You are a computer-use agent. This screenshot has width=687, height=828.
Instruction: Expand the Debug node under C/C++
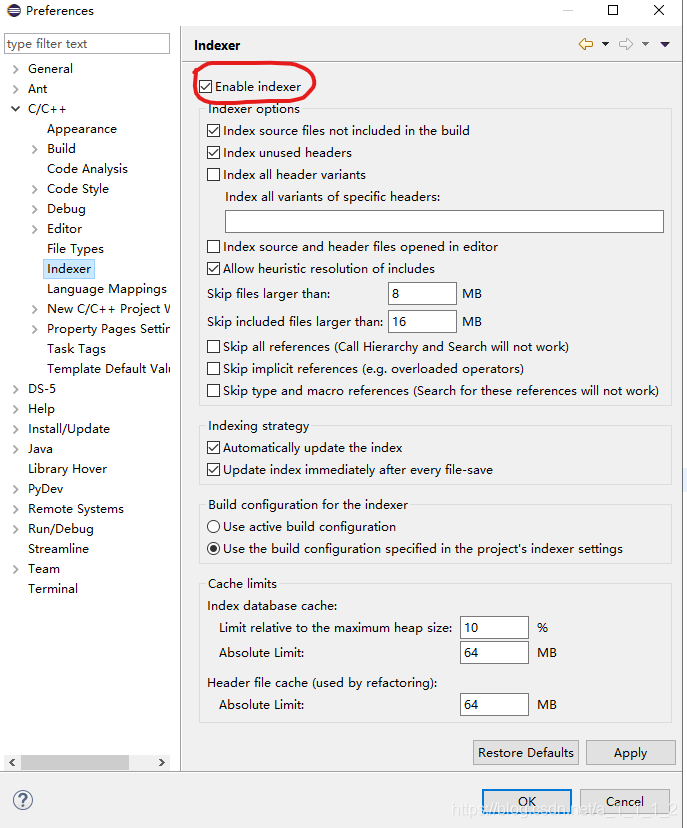pyautogui.click(x=34, y=209)
